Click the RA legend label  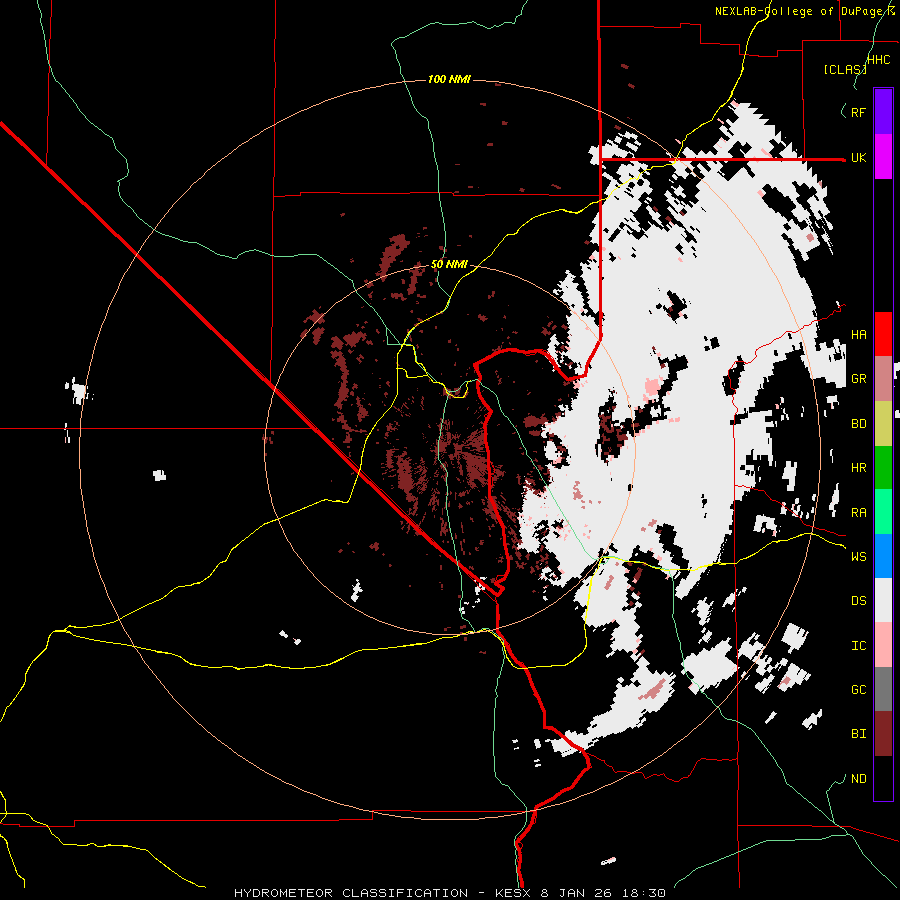pos(858,513)
